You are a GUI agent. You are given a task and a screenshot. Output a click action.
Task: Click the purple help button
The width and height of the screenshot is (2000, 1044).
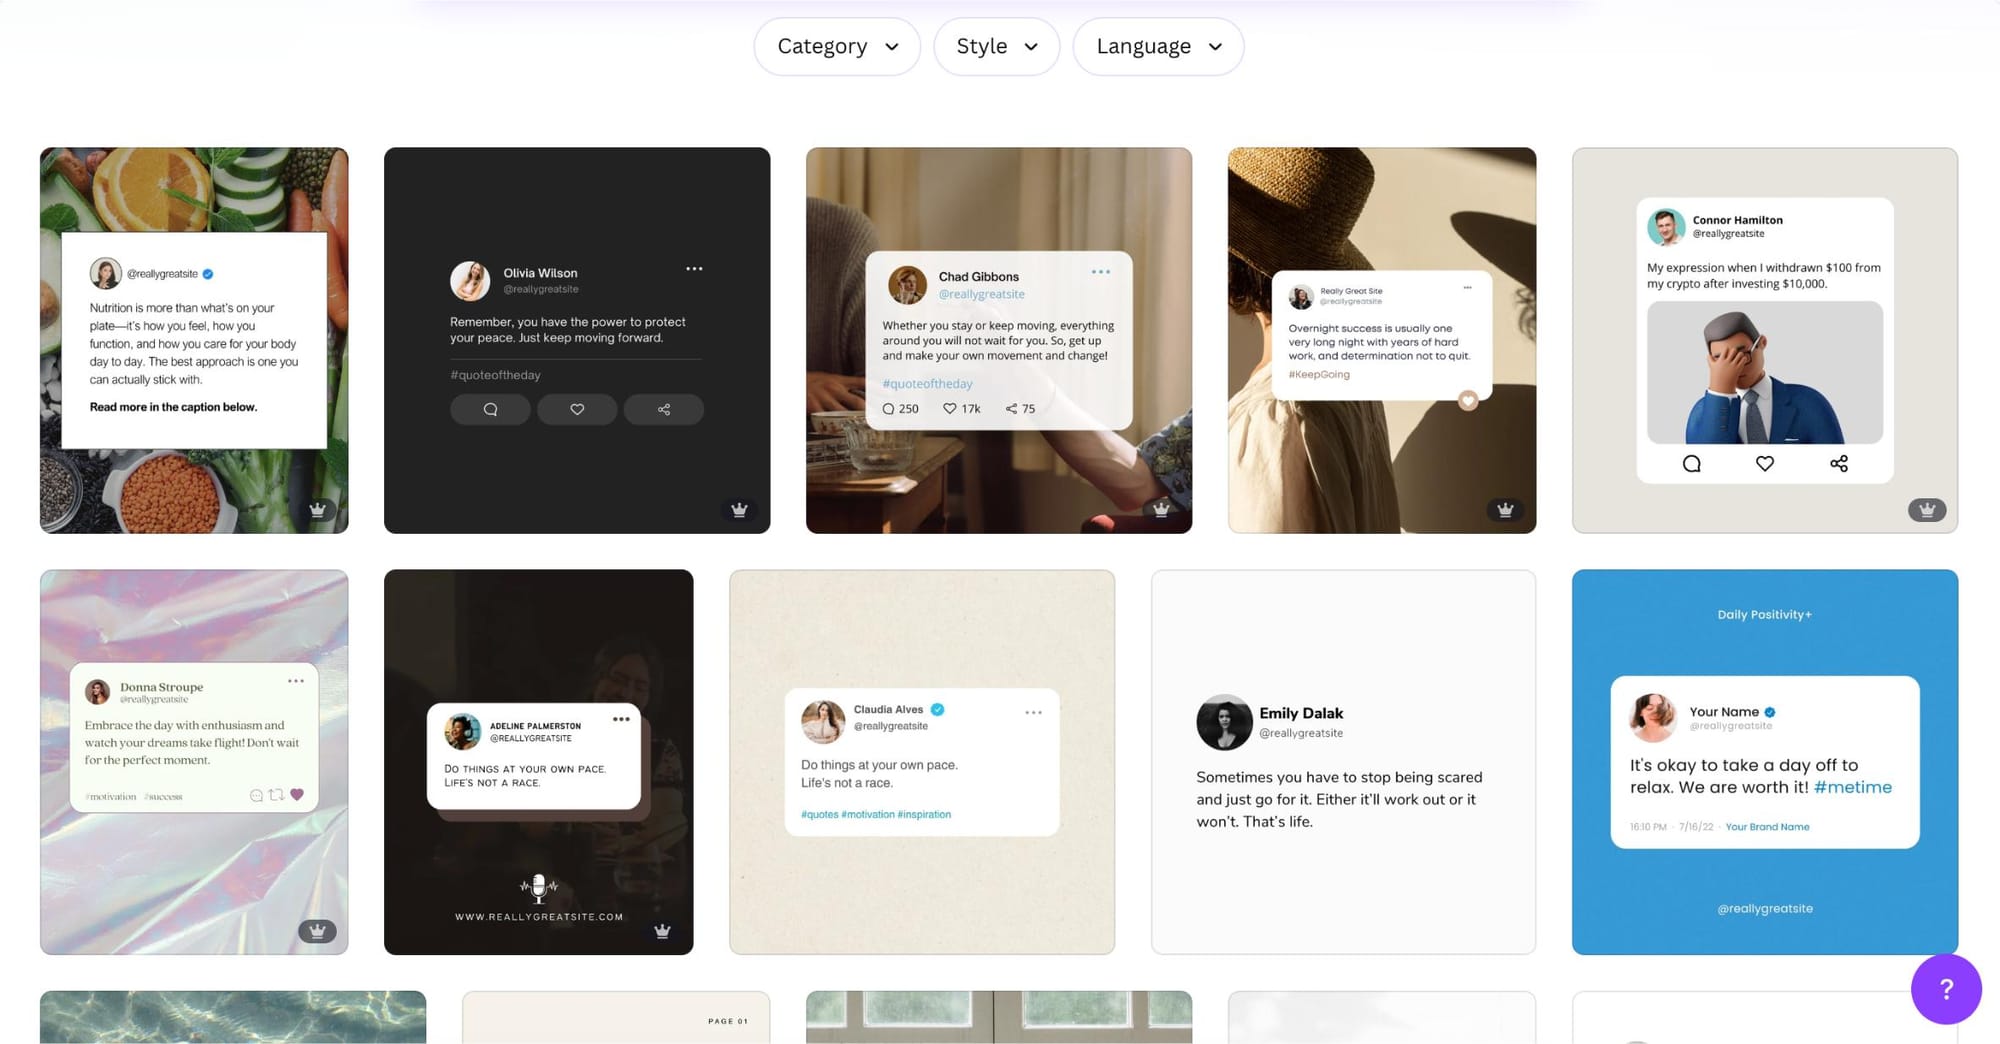(x=1946, y=989)
